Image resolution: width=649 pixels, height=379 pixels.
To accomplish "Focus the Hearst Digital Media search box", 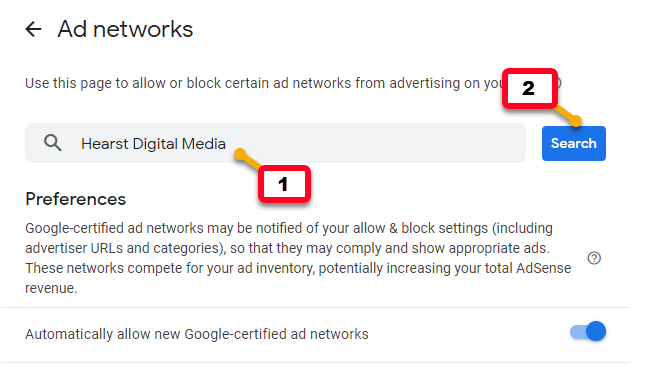I will (x=275, y=143).
